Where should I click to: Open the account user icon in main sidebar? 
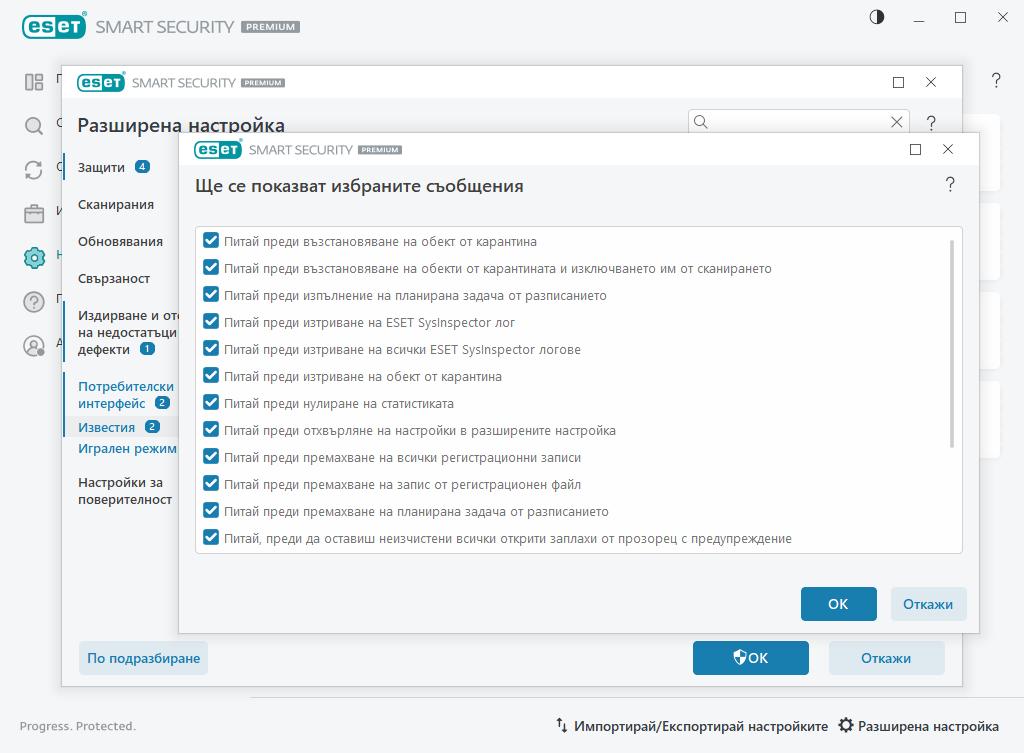(34, 345)
